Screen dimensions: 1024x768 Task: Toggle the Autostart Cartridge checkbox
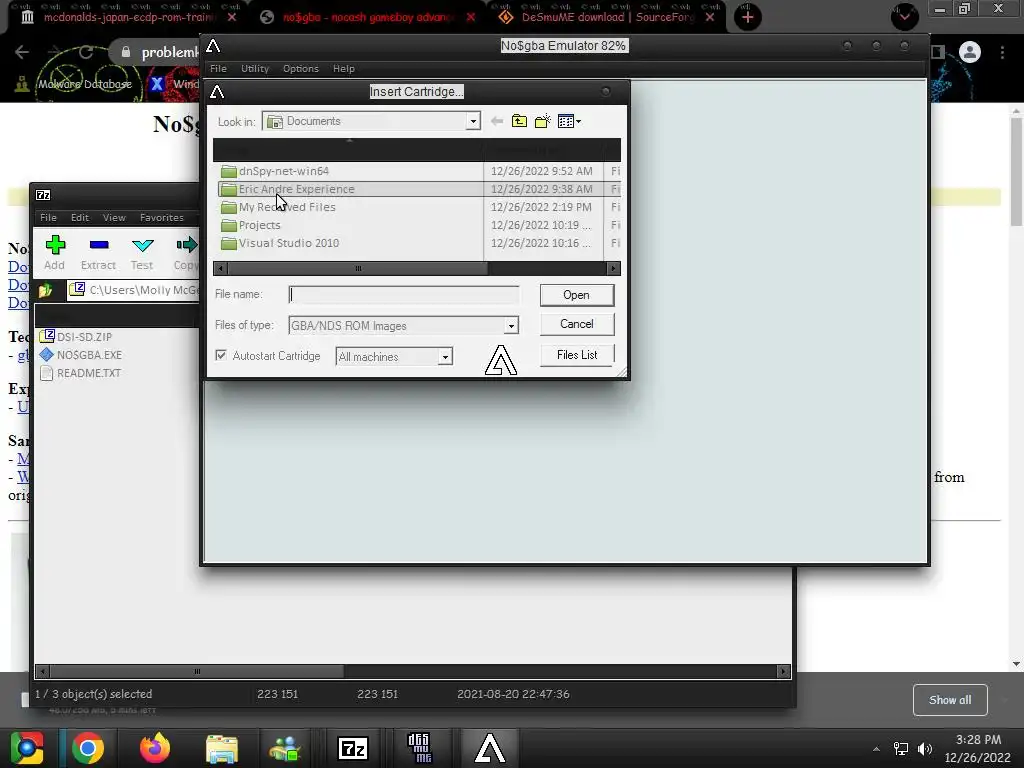(x=221, y=355)
